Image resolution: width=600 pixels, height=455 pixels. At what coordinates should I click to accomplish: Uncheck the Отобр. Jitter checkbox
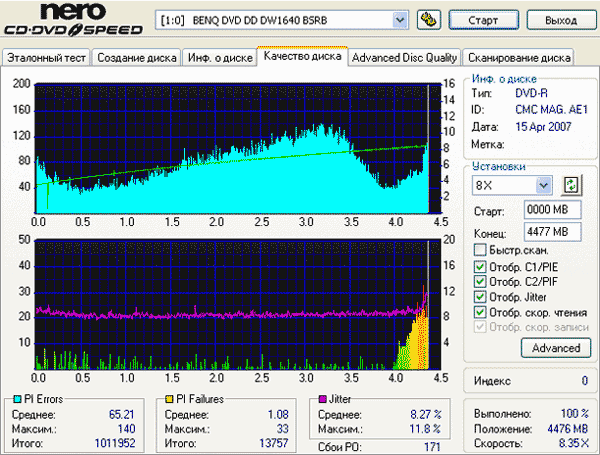pos(480,297)
